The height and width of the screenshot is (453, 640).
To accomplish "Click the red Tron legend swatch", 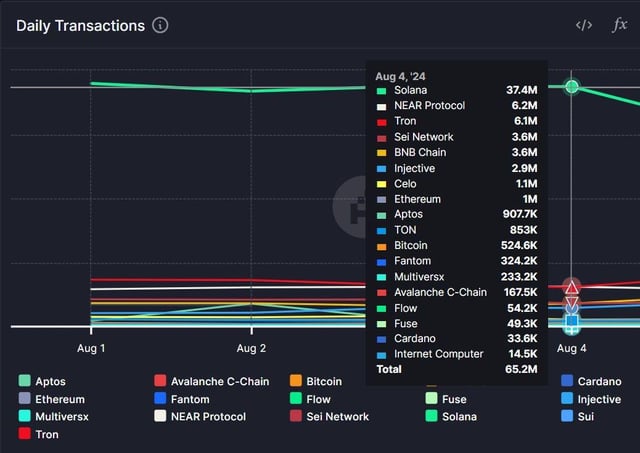I will pyautogui.click(x=24, y=434).
